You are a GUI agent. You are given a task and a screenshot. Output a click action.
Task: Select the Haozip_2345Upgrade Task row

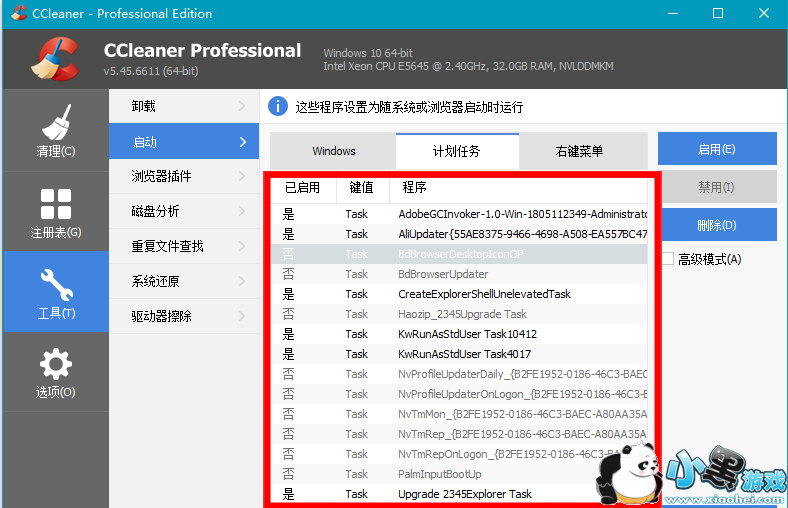click(x=459, y=314)
